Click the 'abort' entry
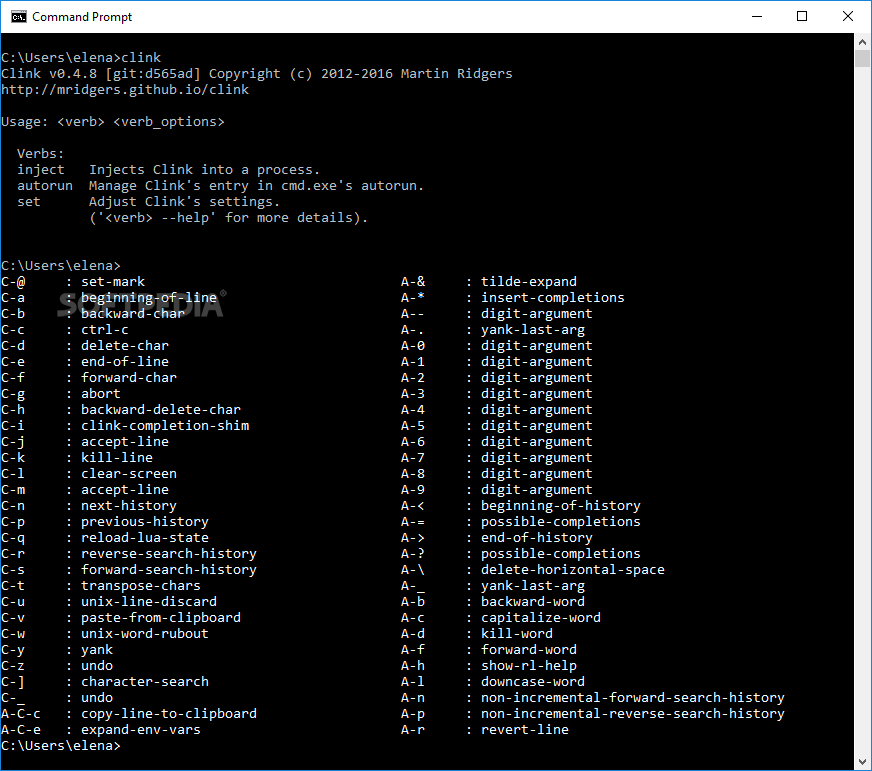872x771 pixels. (x=101, y=394)
